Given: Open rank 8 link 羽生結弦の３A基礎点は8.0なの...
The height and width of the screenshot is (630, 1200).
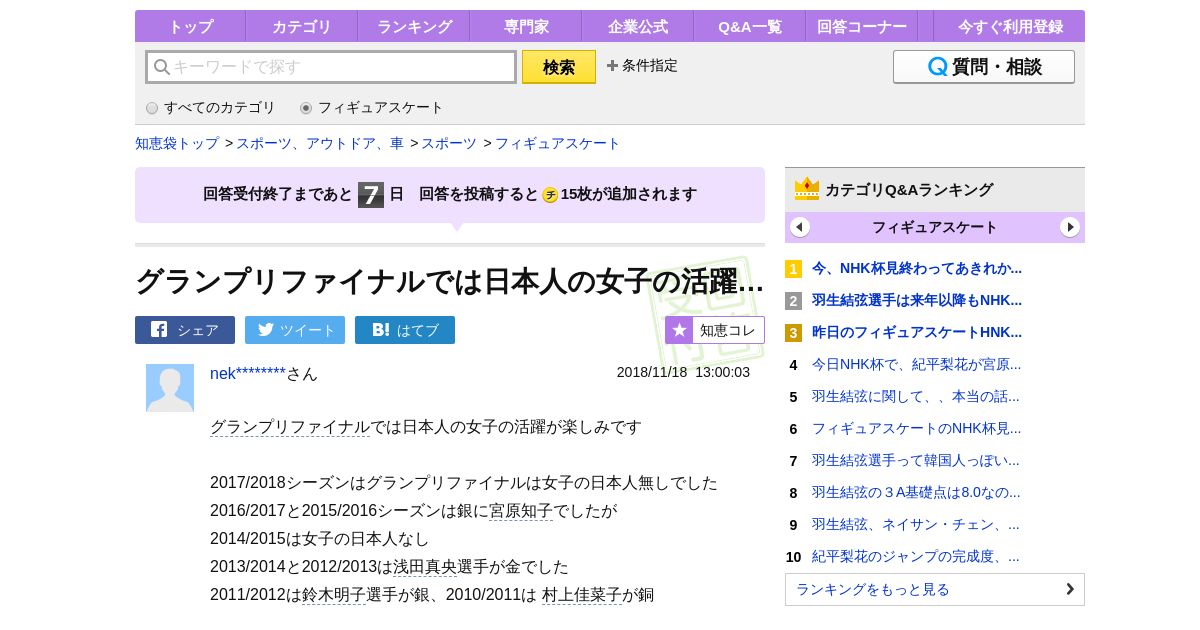Looking at the screenshot, I should pos(916,492).
